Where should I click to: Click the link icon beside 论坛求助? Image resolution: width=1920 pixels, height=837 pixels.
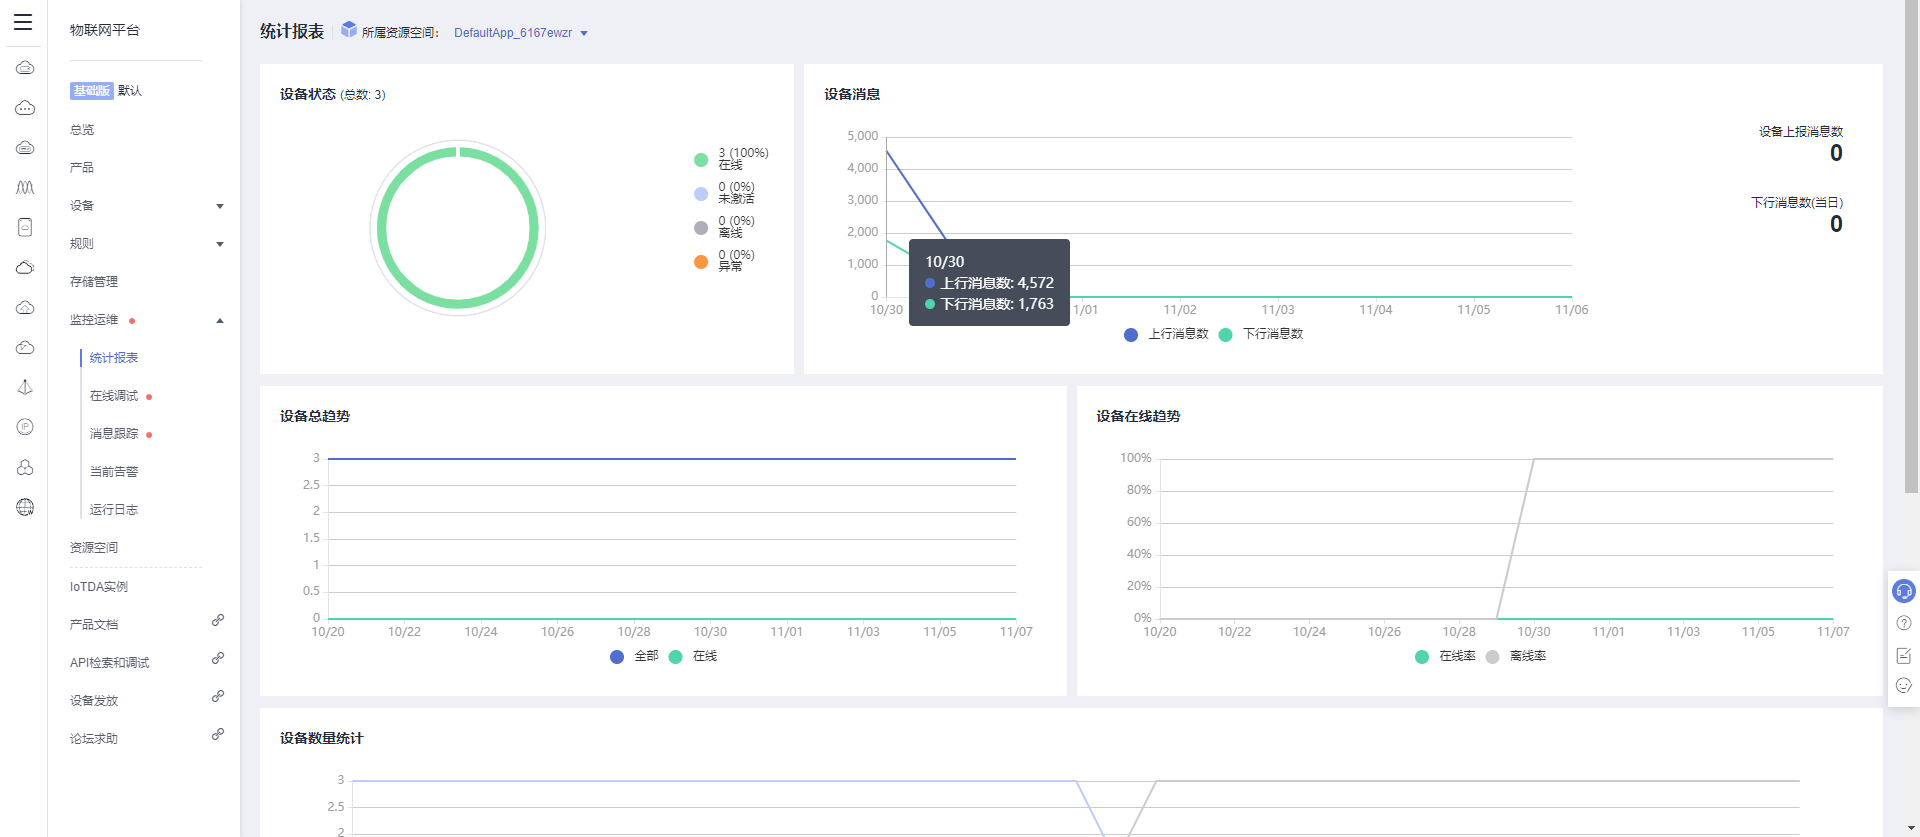pos(218,734)
